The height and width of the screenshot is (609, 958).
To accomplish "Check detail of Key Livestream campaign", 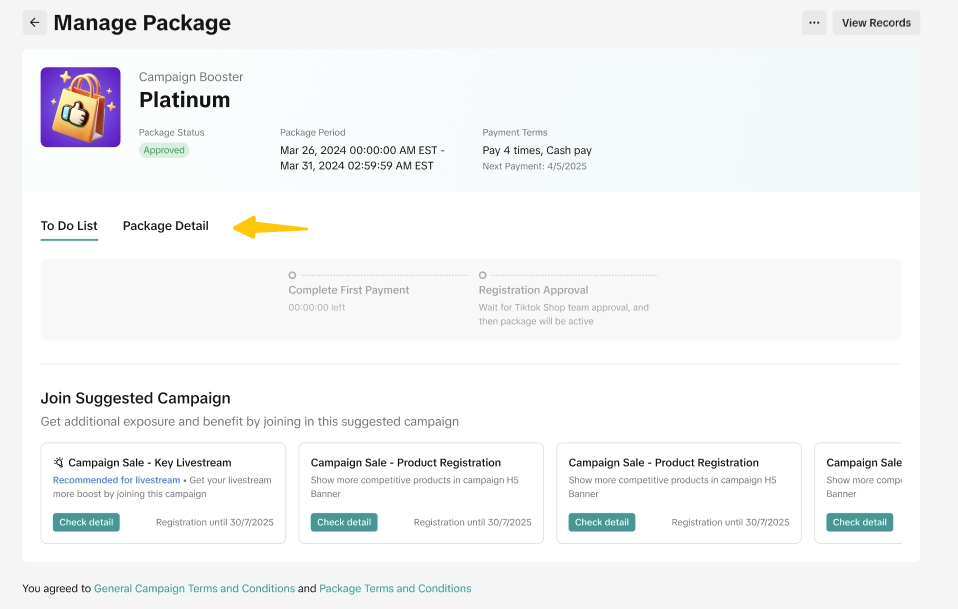I will [x=86, y=522].
